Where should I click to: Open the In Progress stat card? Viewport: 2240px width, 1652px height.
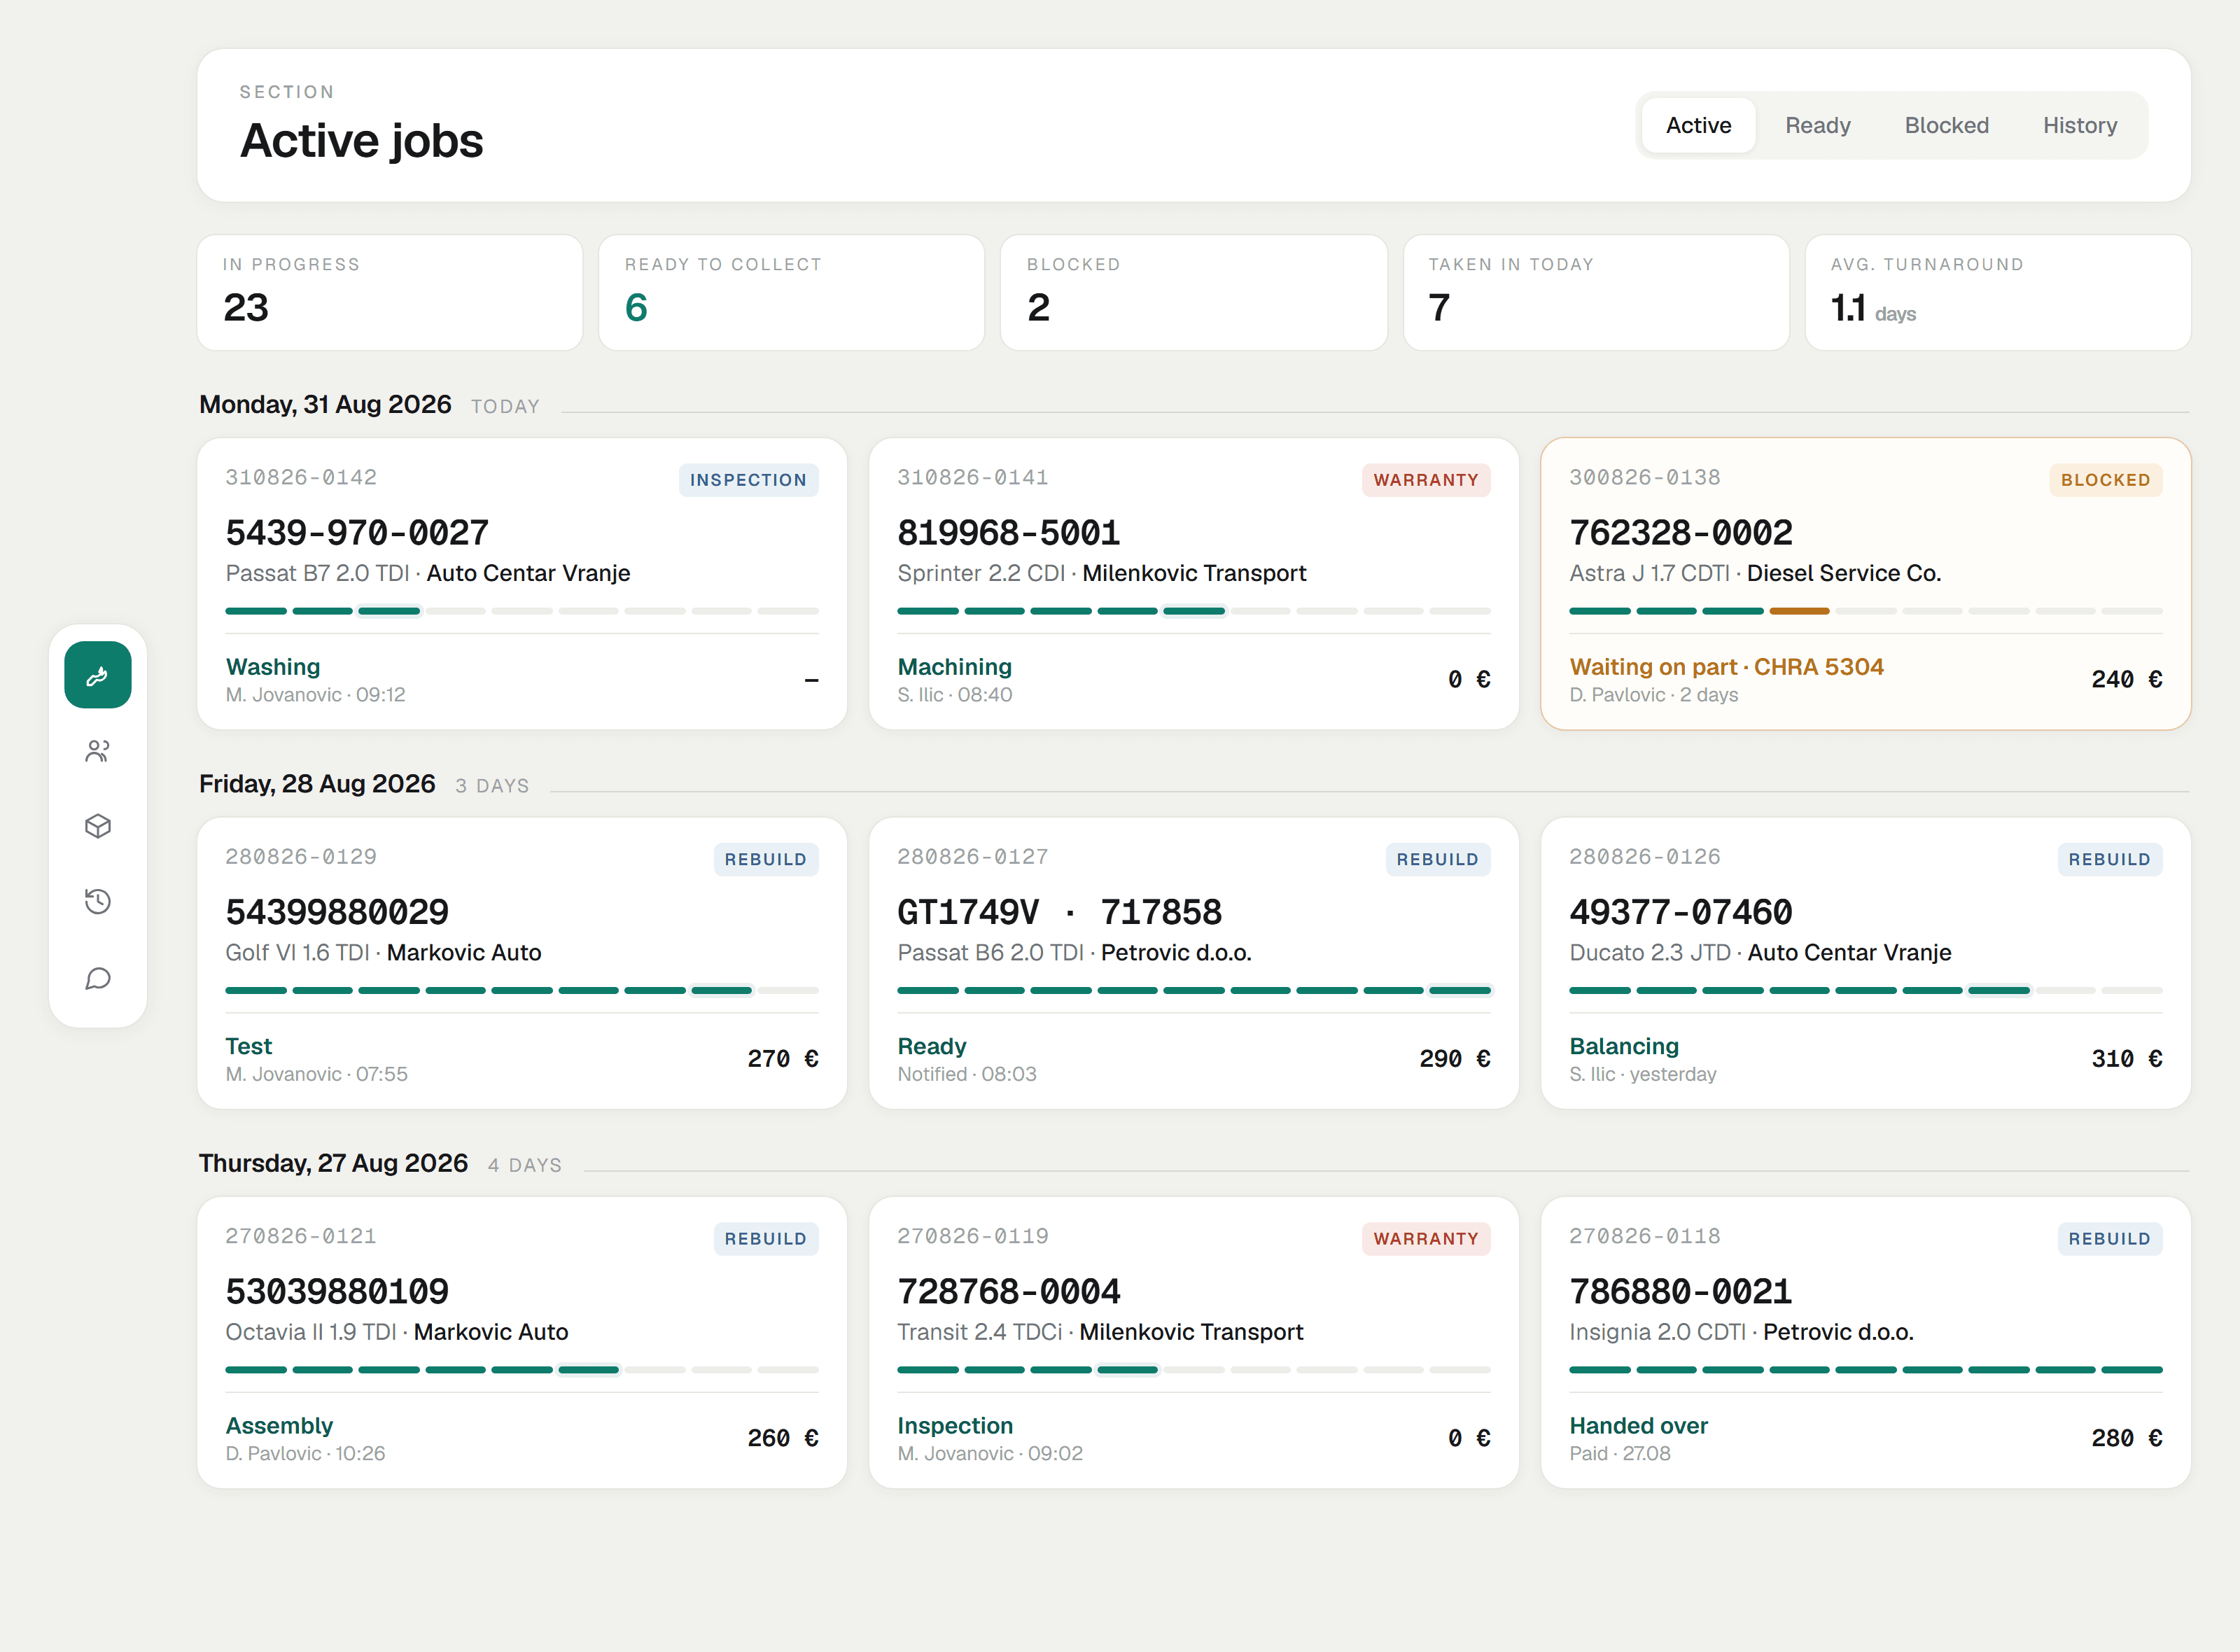[x=390, y=293]
